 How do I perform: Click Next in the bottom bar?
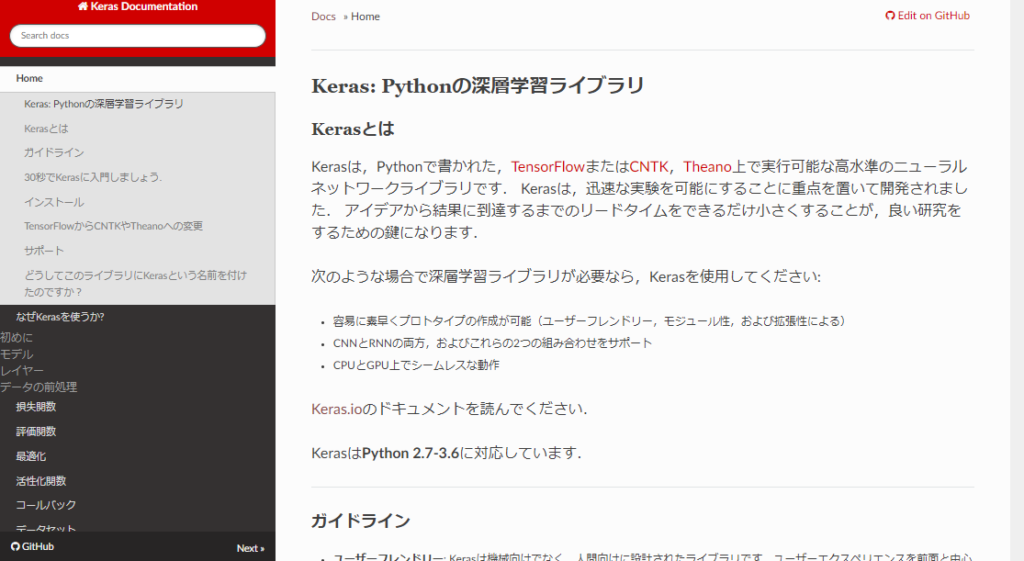click(x=250, y=548)
